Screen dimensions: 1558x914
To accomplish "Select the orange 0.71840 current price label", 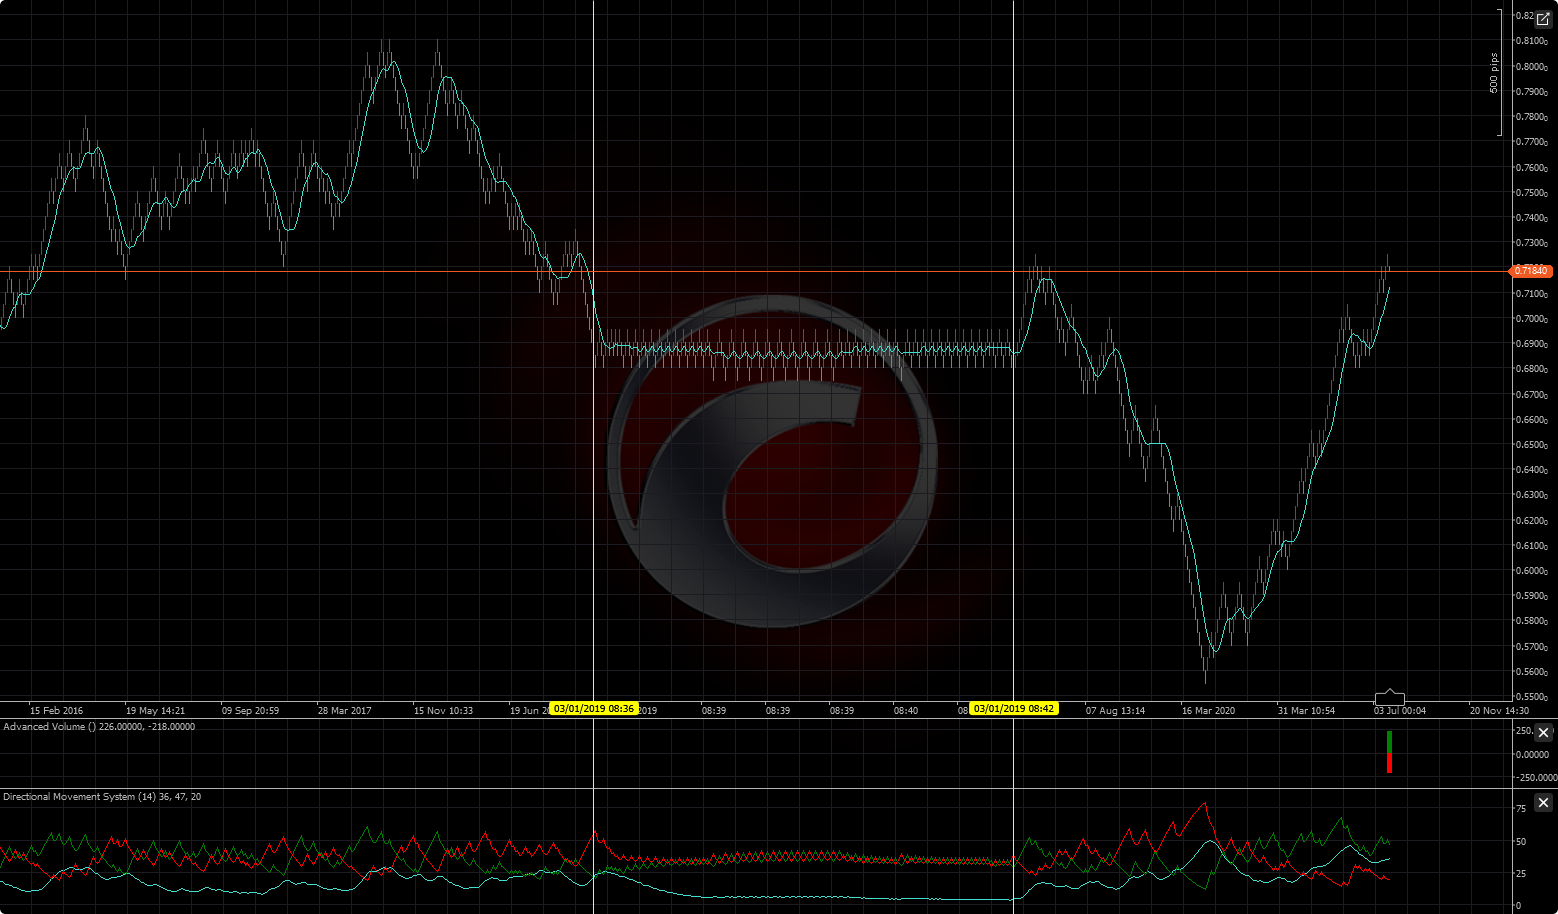I will [1530, 271].
